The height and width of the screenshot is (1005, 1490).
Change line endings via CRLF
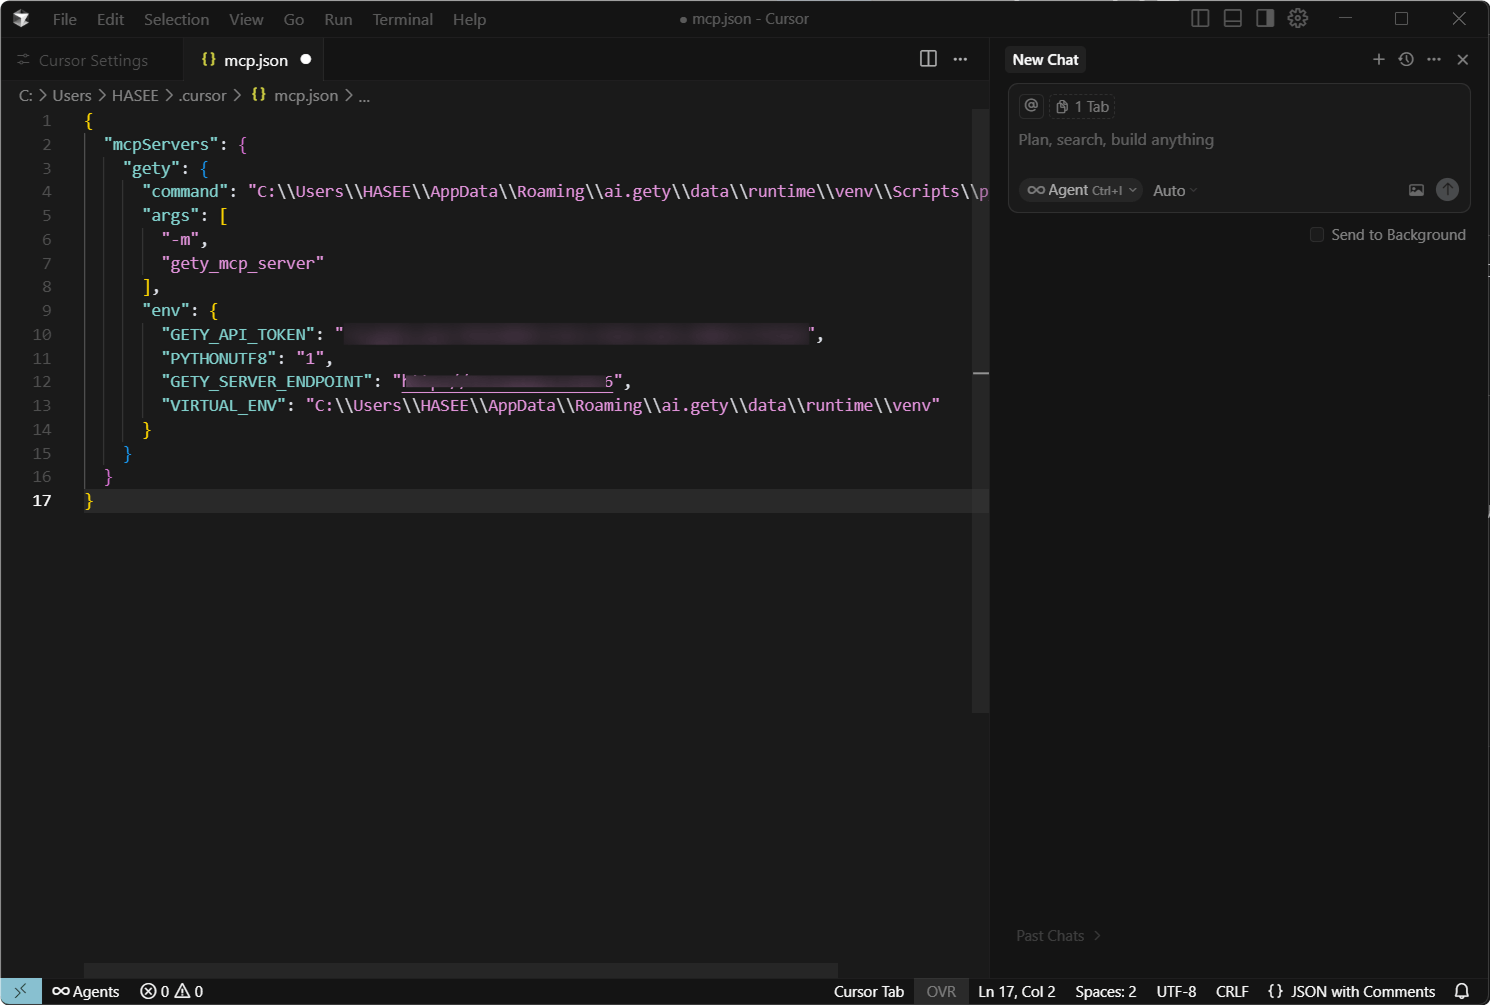click(x=1232, y=991)
